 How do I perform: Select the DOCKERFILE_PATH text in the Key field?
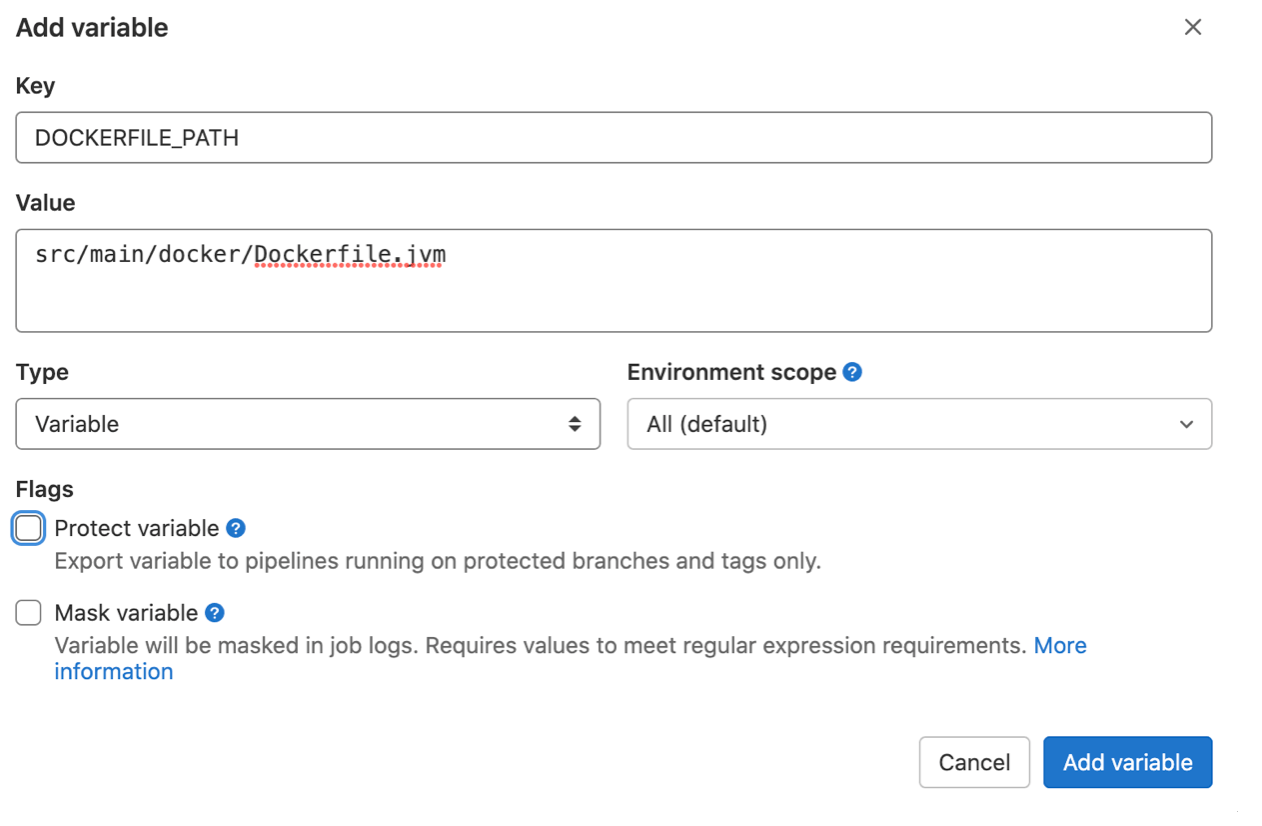pos(137,138)
